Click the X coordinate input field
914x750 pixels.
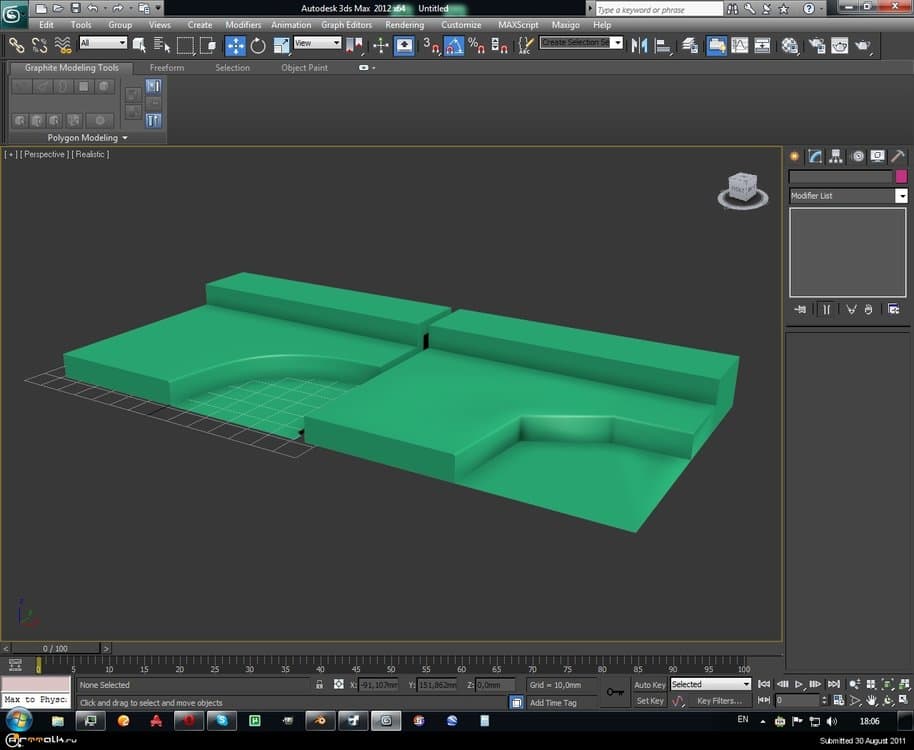(x=378, y=685)
